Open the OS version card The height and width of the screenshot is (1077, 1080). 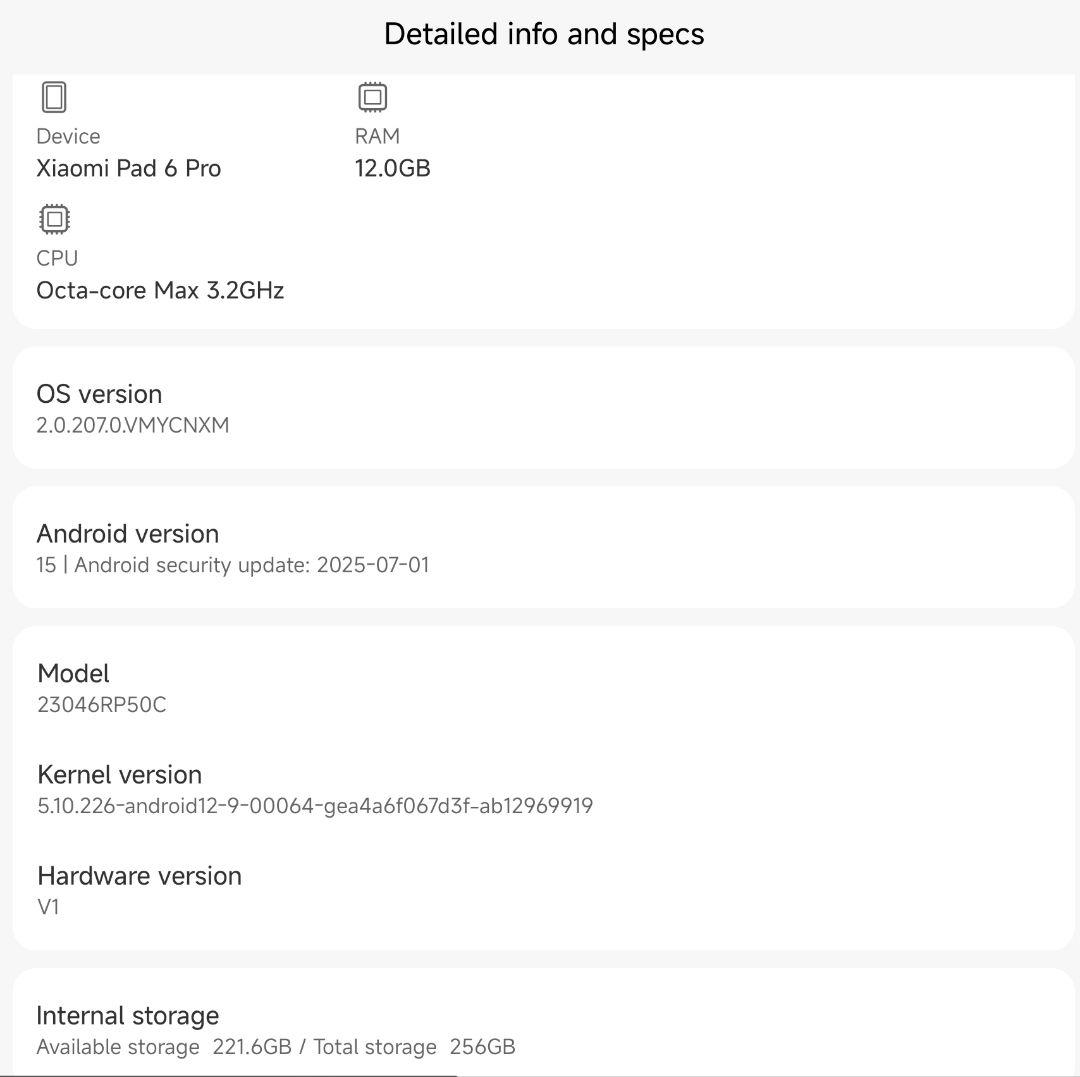tap(540, 406)
